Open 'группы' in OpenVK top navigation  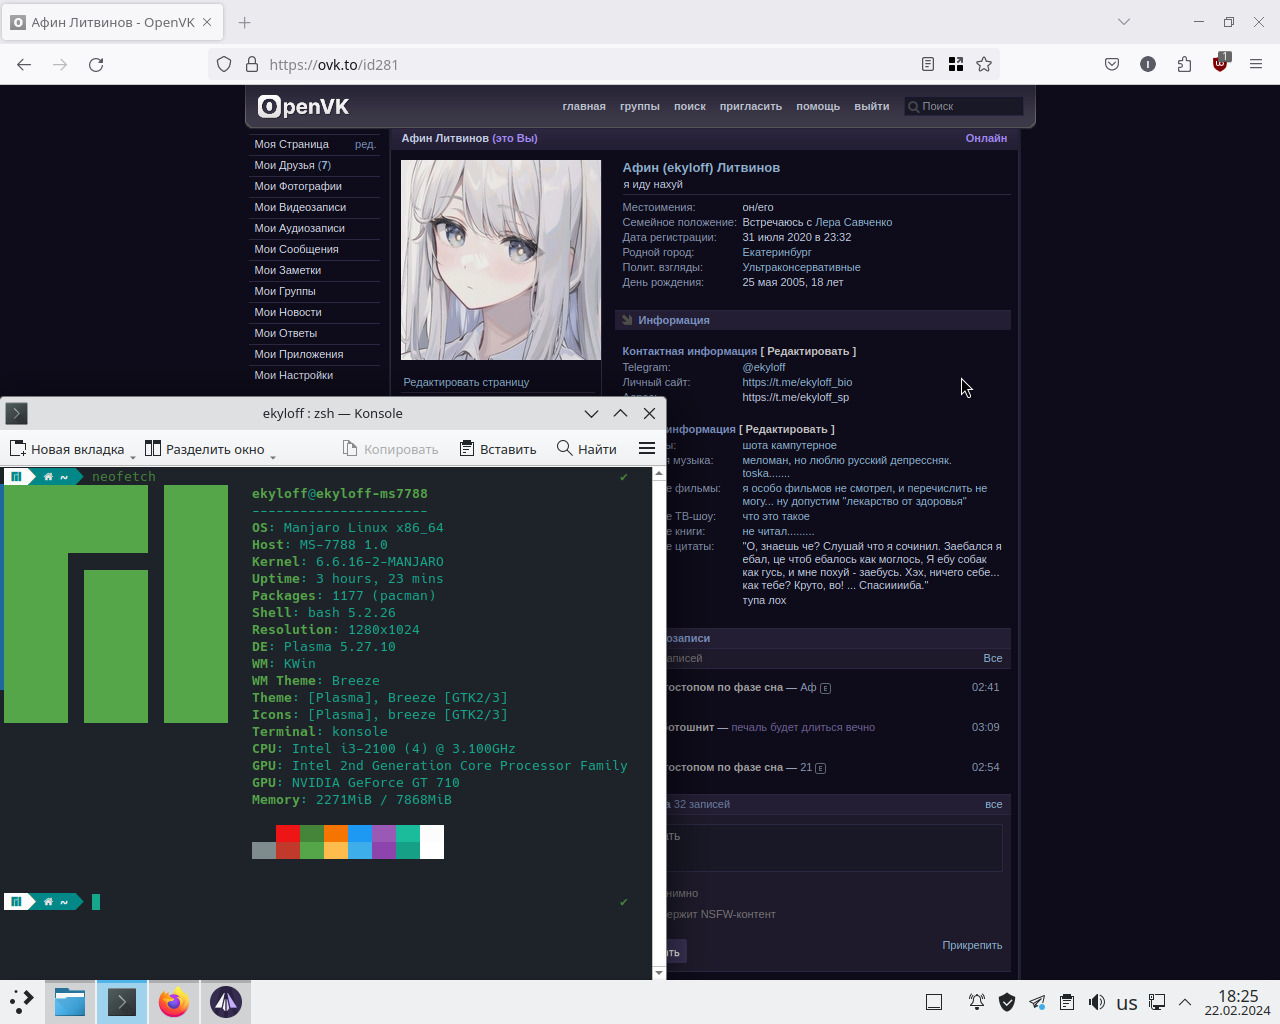pos(639,106)
